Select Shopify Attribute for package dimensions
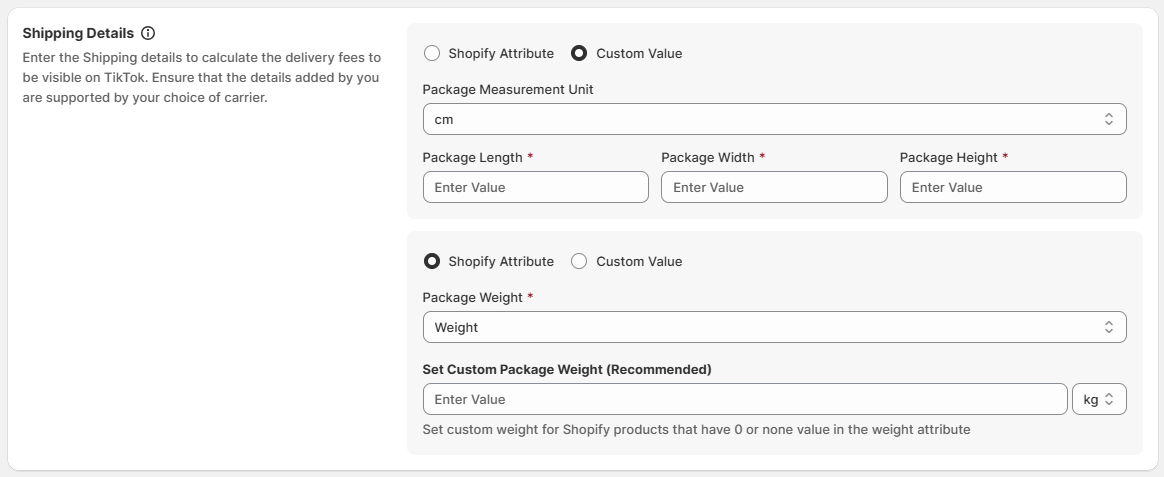Image resolution: width=1164 pixels, height=477 pixels. 432,53
